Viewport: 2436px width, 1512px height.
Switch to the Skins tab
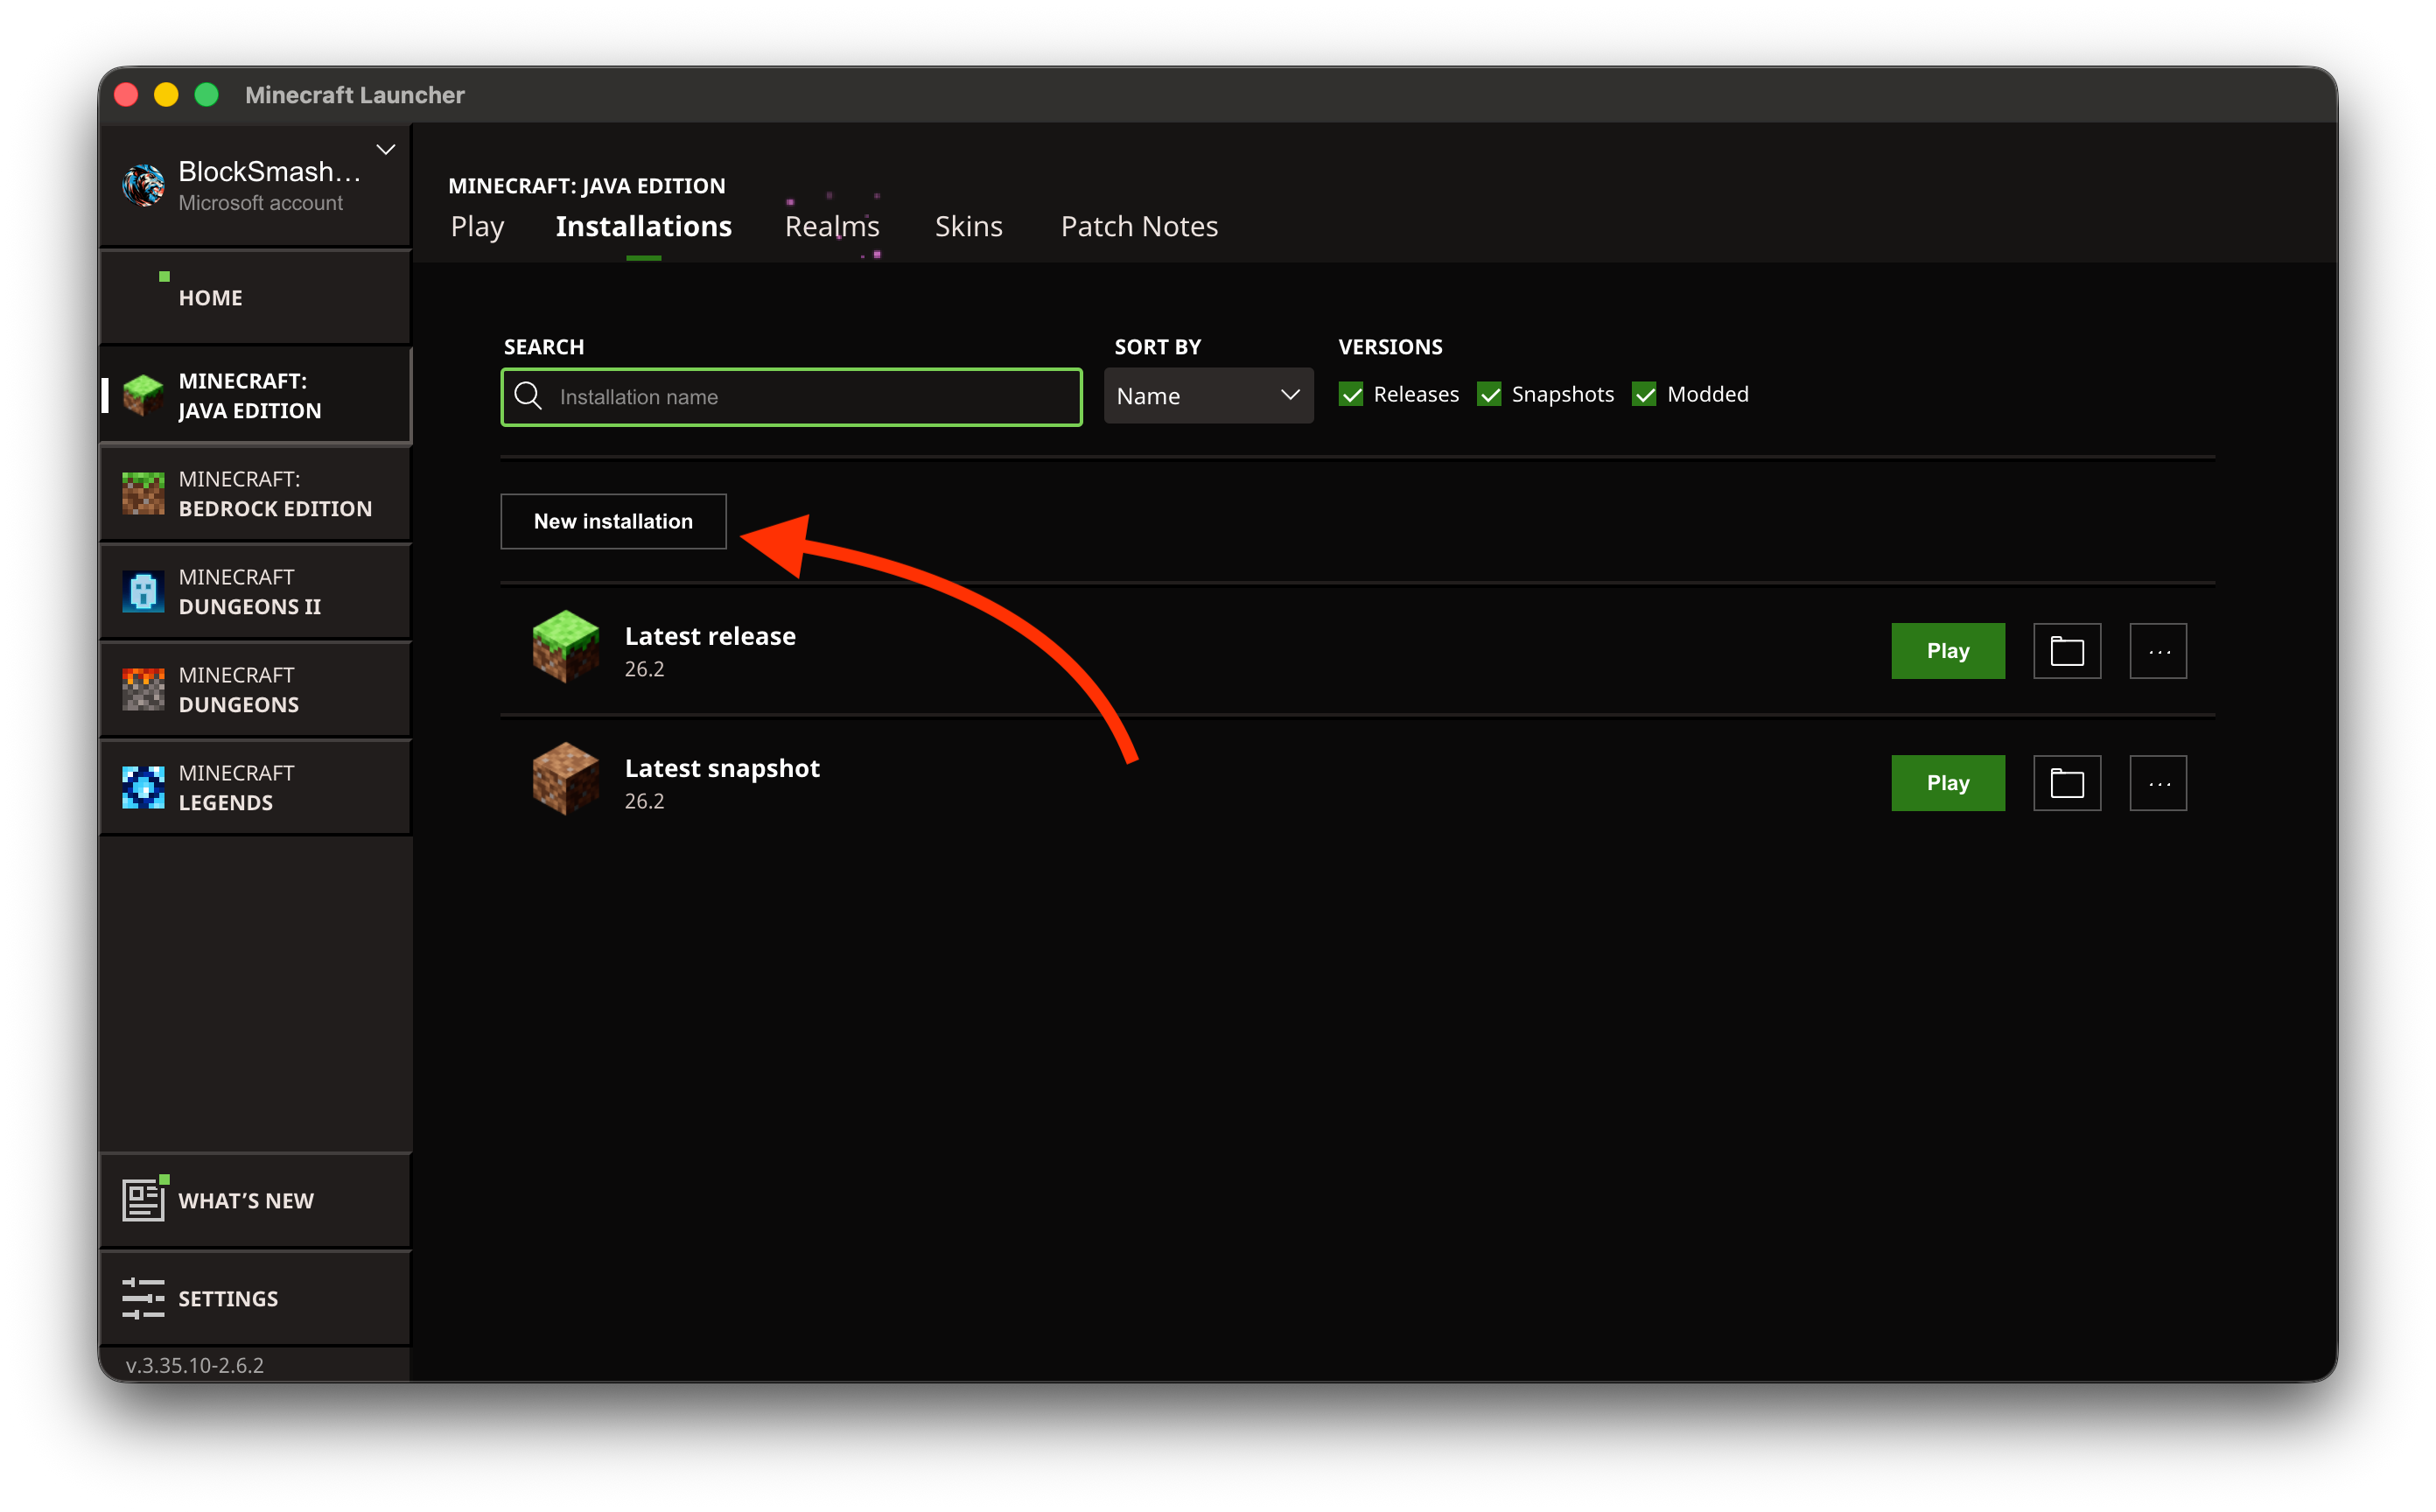pyautogui.click(x=968, y=226)
